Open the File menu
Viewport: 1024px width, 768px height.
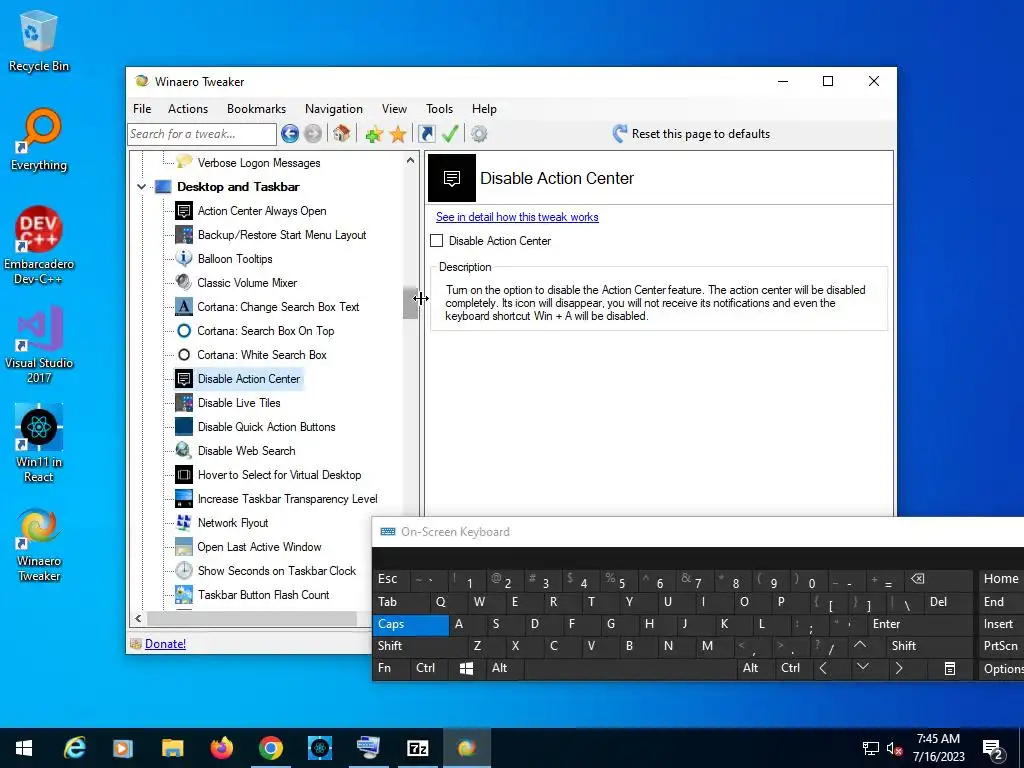(x=142, y=109)
